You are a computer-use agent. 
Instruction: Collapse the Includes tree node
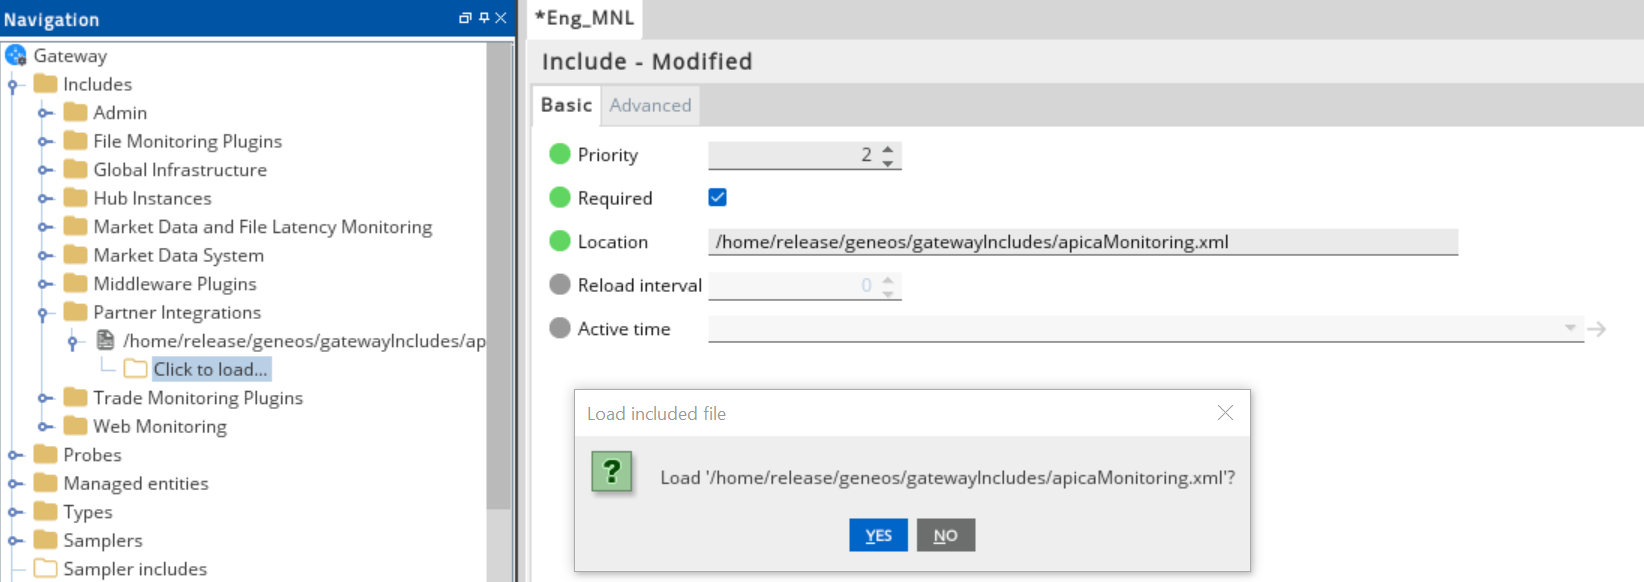tap(13, 85)
